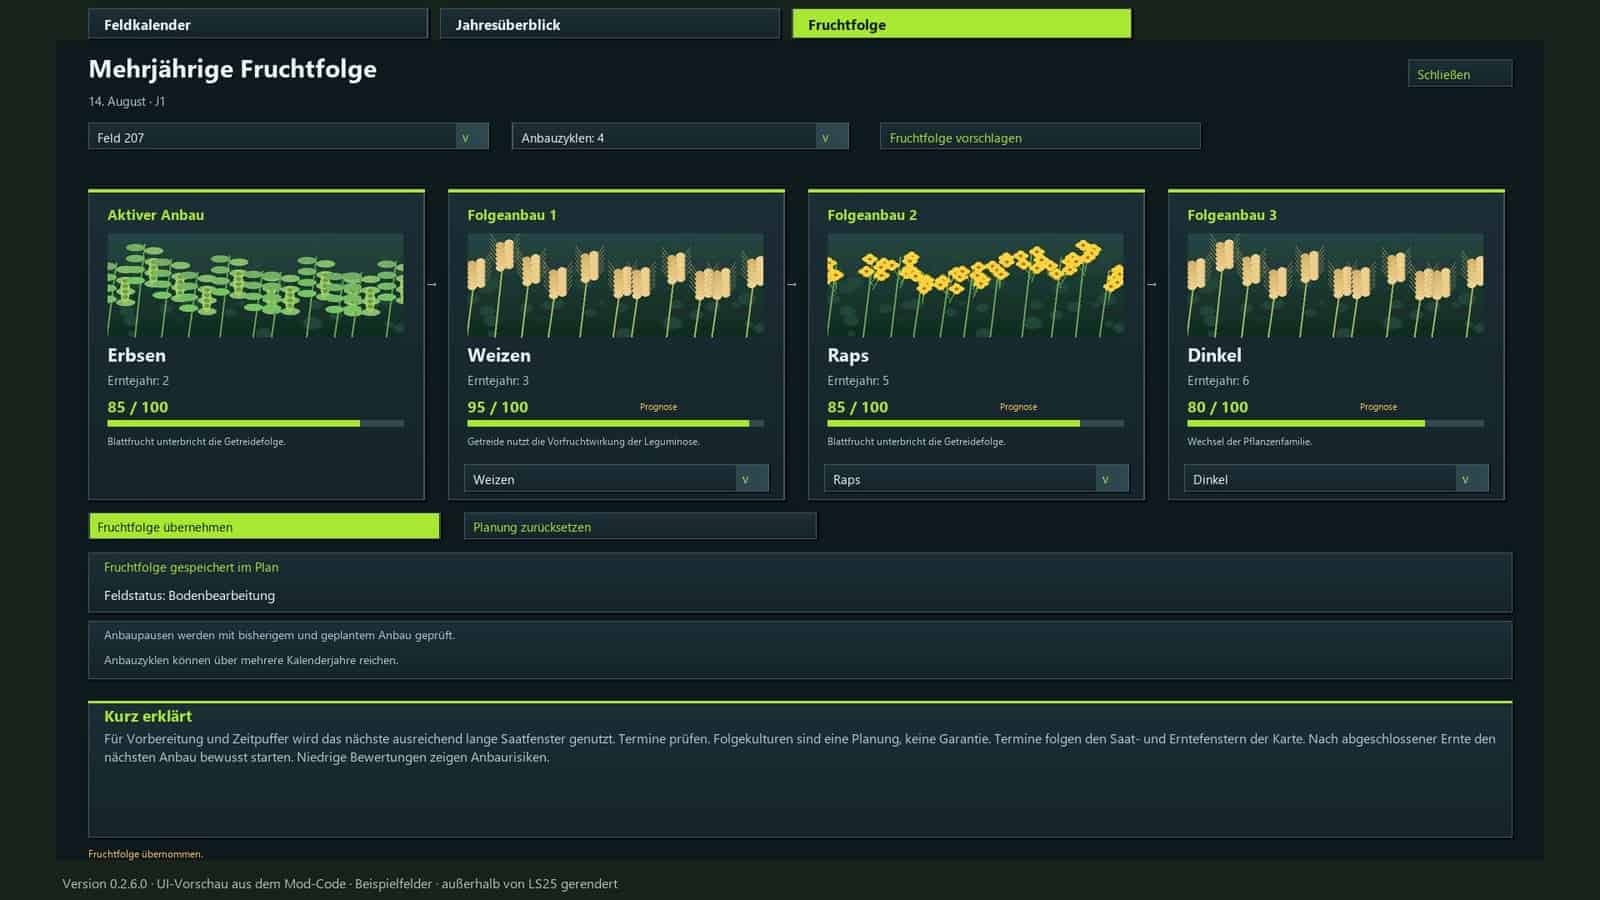Click 'Erntejahr: 2' text
Screen dimensions: 1600x900
coord(138,381)
